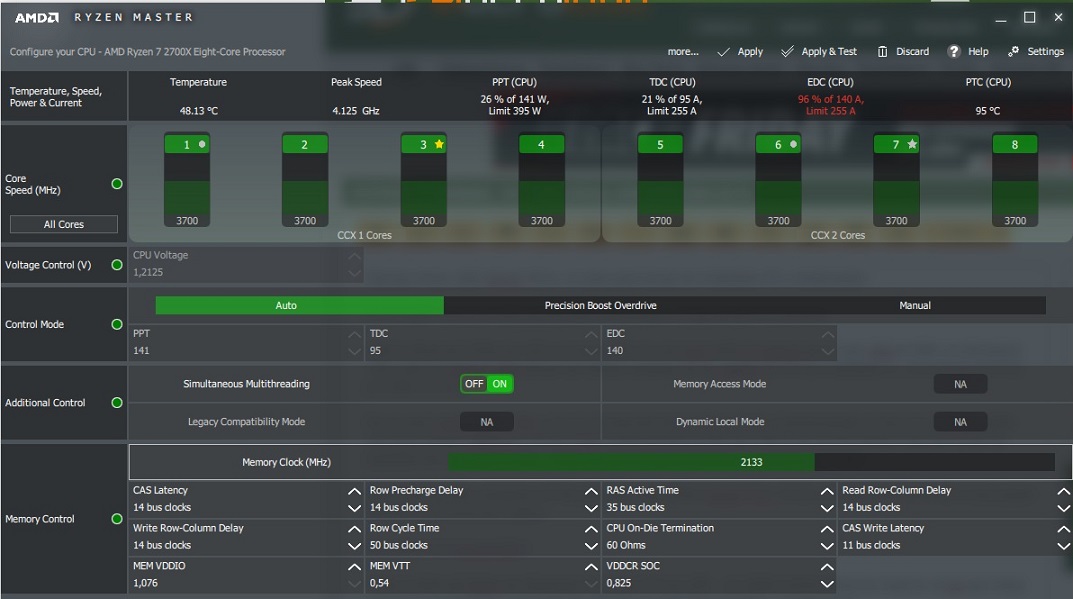
Task: Decrease CPU On-Die Termination down arrow
Action: (827, 546)
